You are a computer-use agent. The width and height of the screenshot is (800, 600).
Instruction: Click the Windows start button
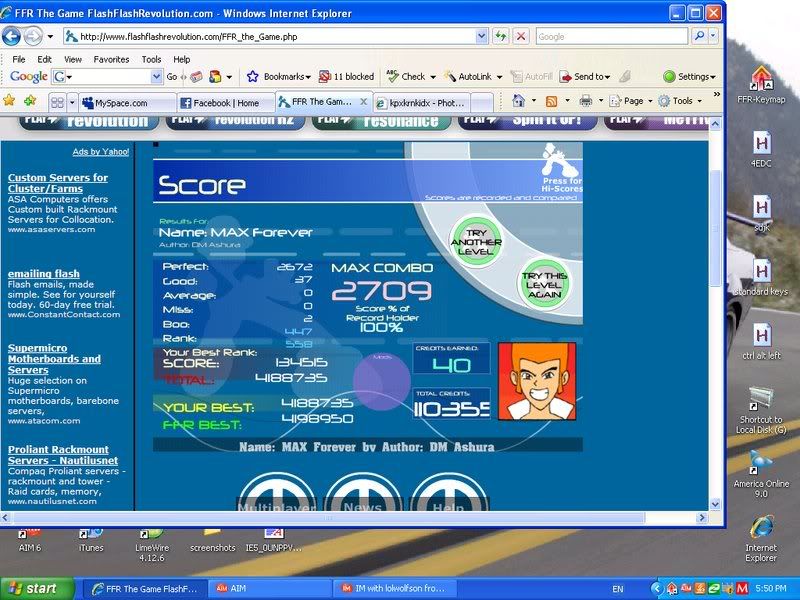[37, 588]
